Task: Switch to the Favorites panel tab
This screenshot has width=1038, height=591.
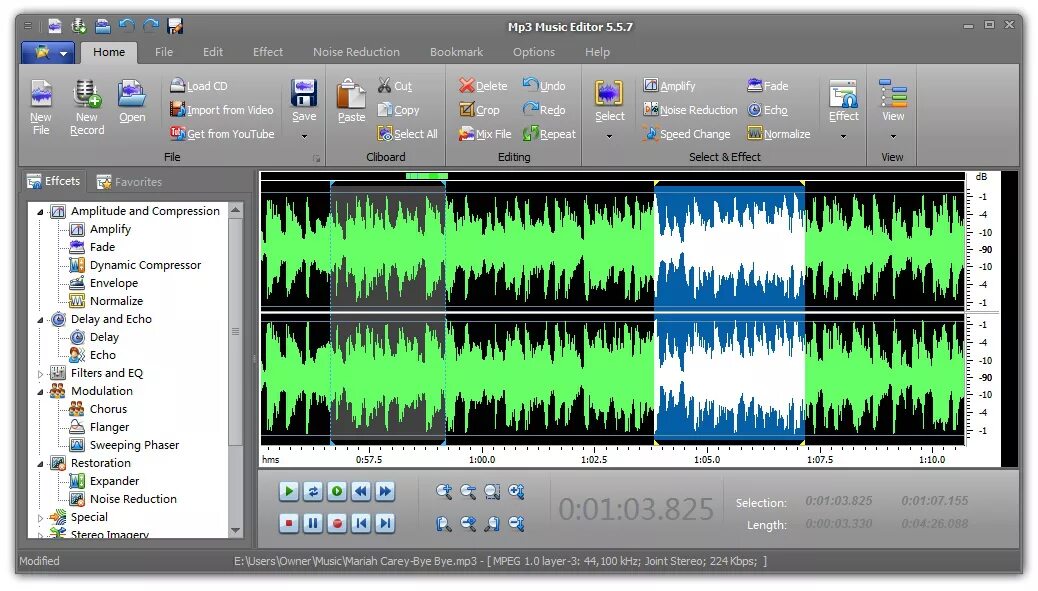Action: click(129, 182)
